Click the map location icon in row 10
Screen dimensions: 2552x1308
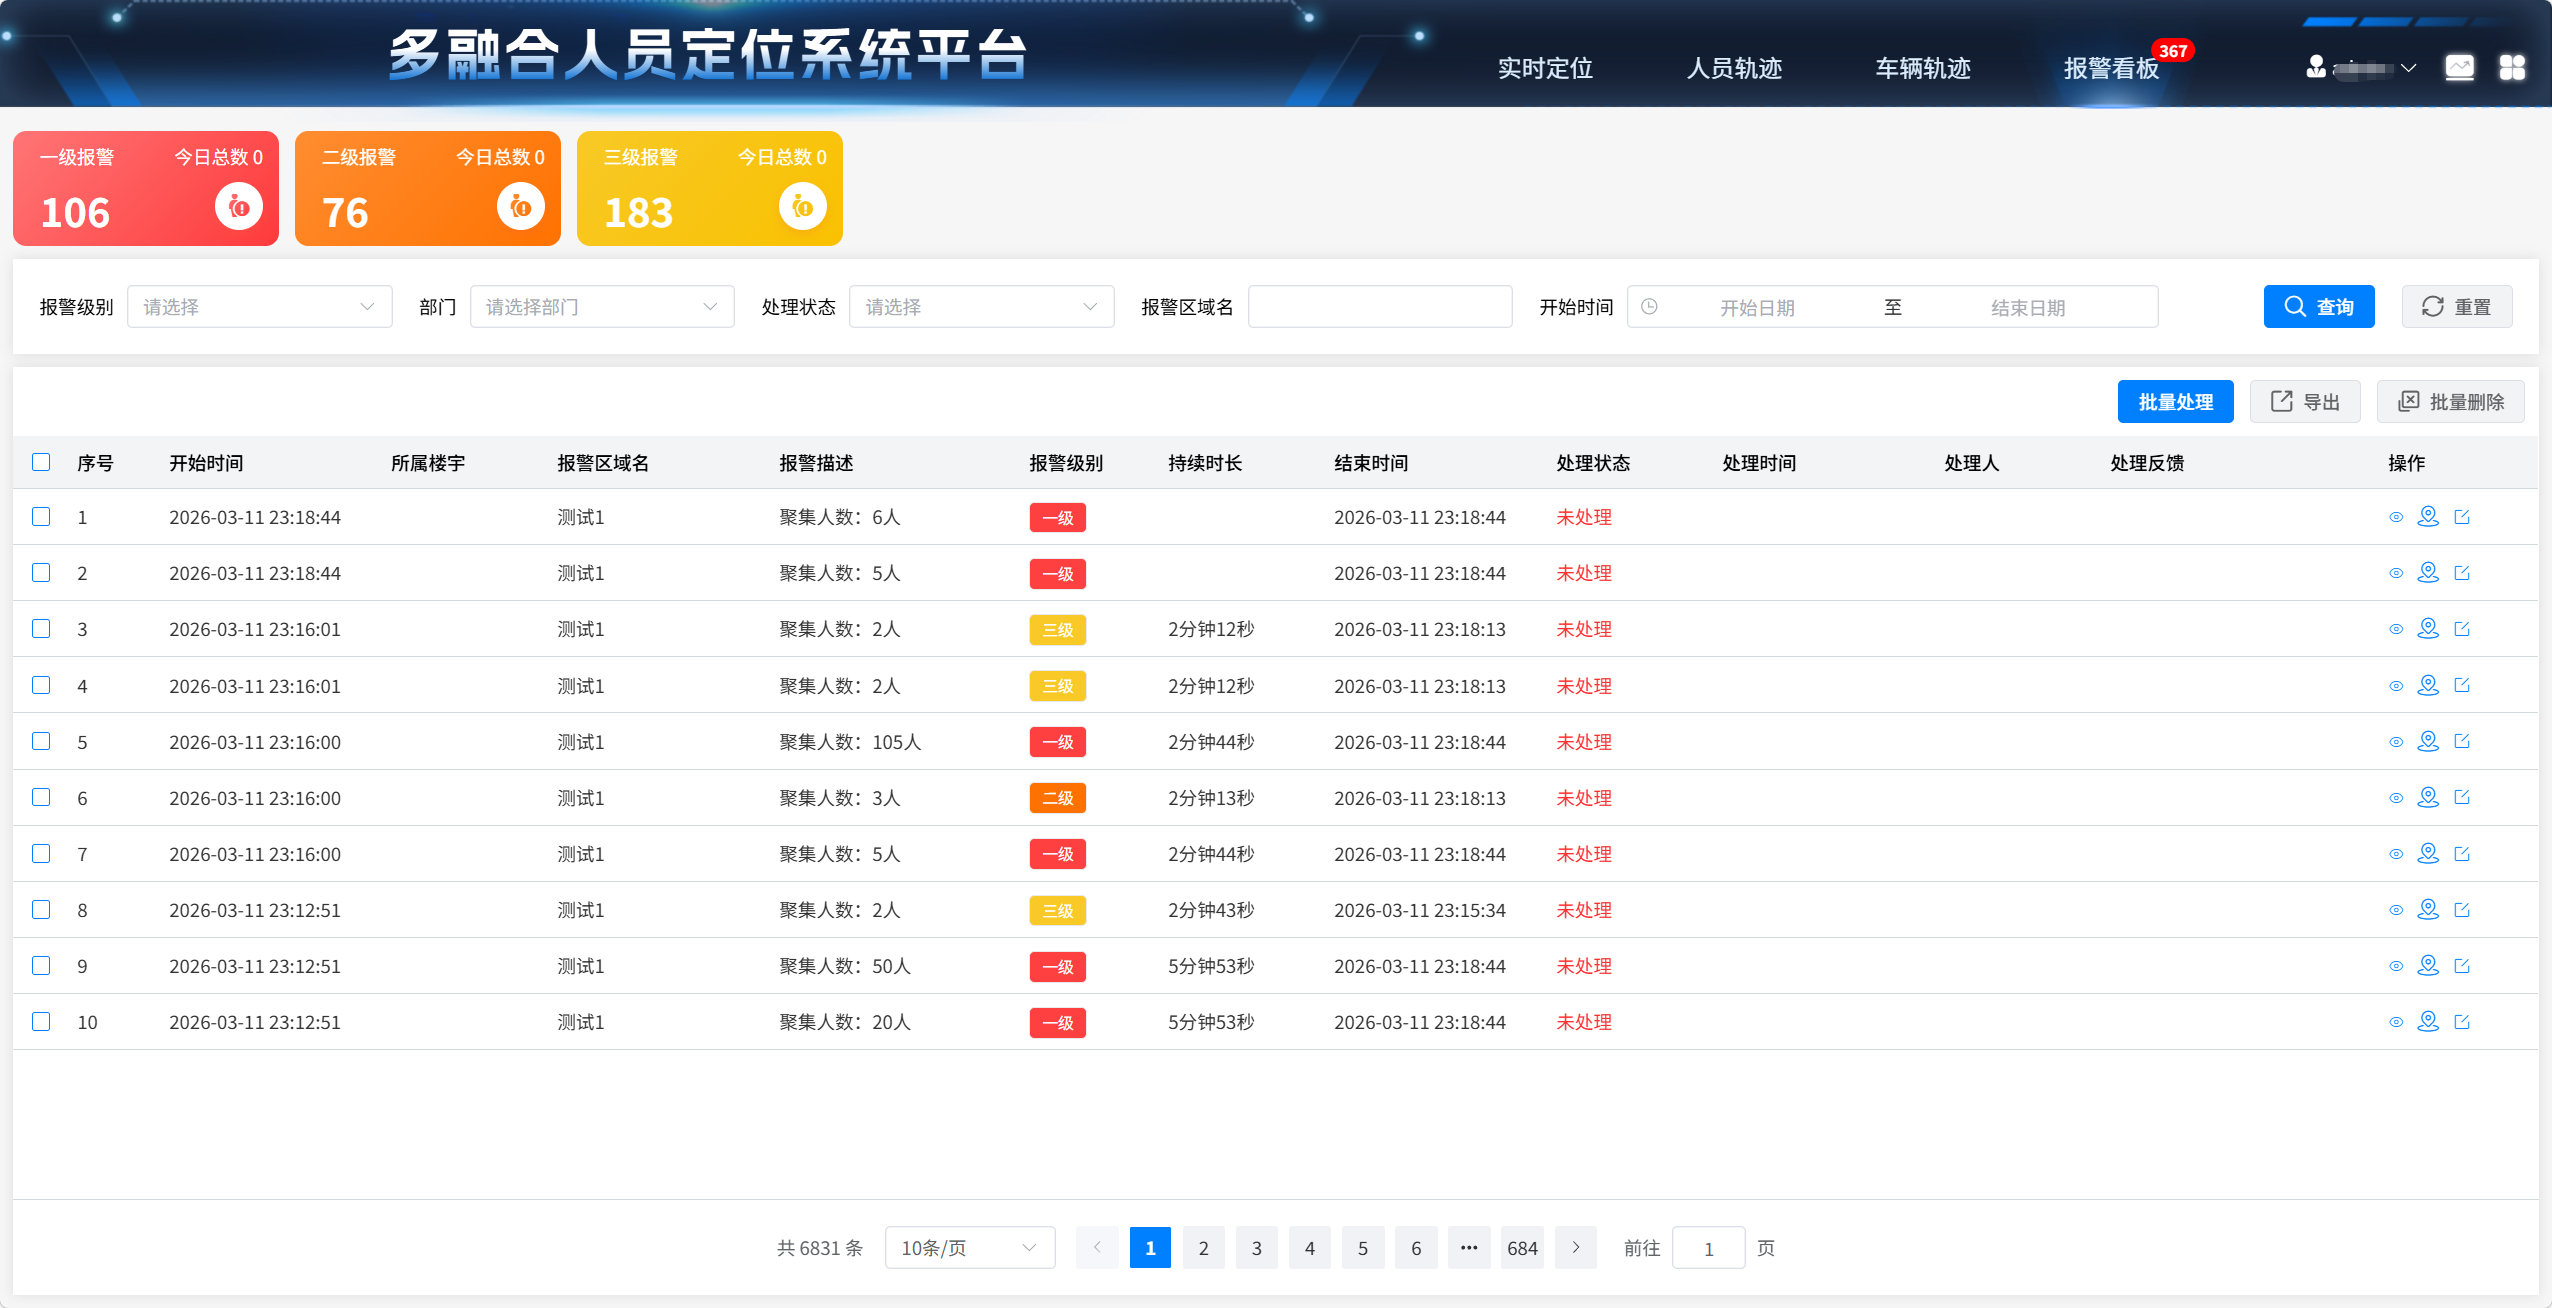[x=2428, y=1022]
